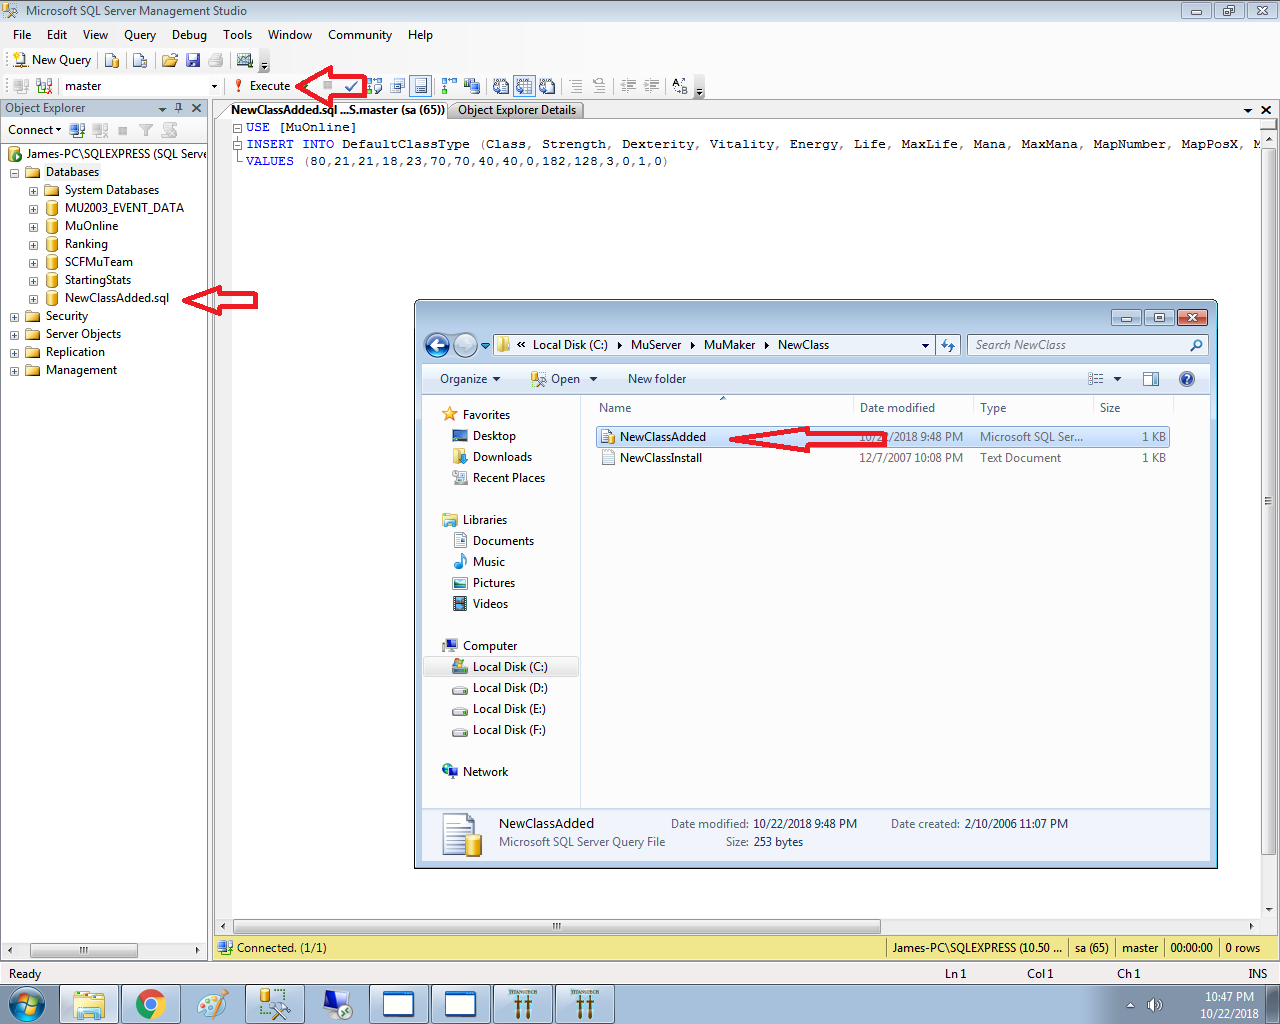Select the NewClassAdded.sql editor tab
1280x1024 pixels.
tap(338, 110)
